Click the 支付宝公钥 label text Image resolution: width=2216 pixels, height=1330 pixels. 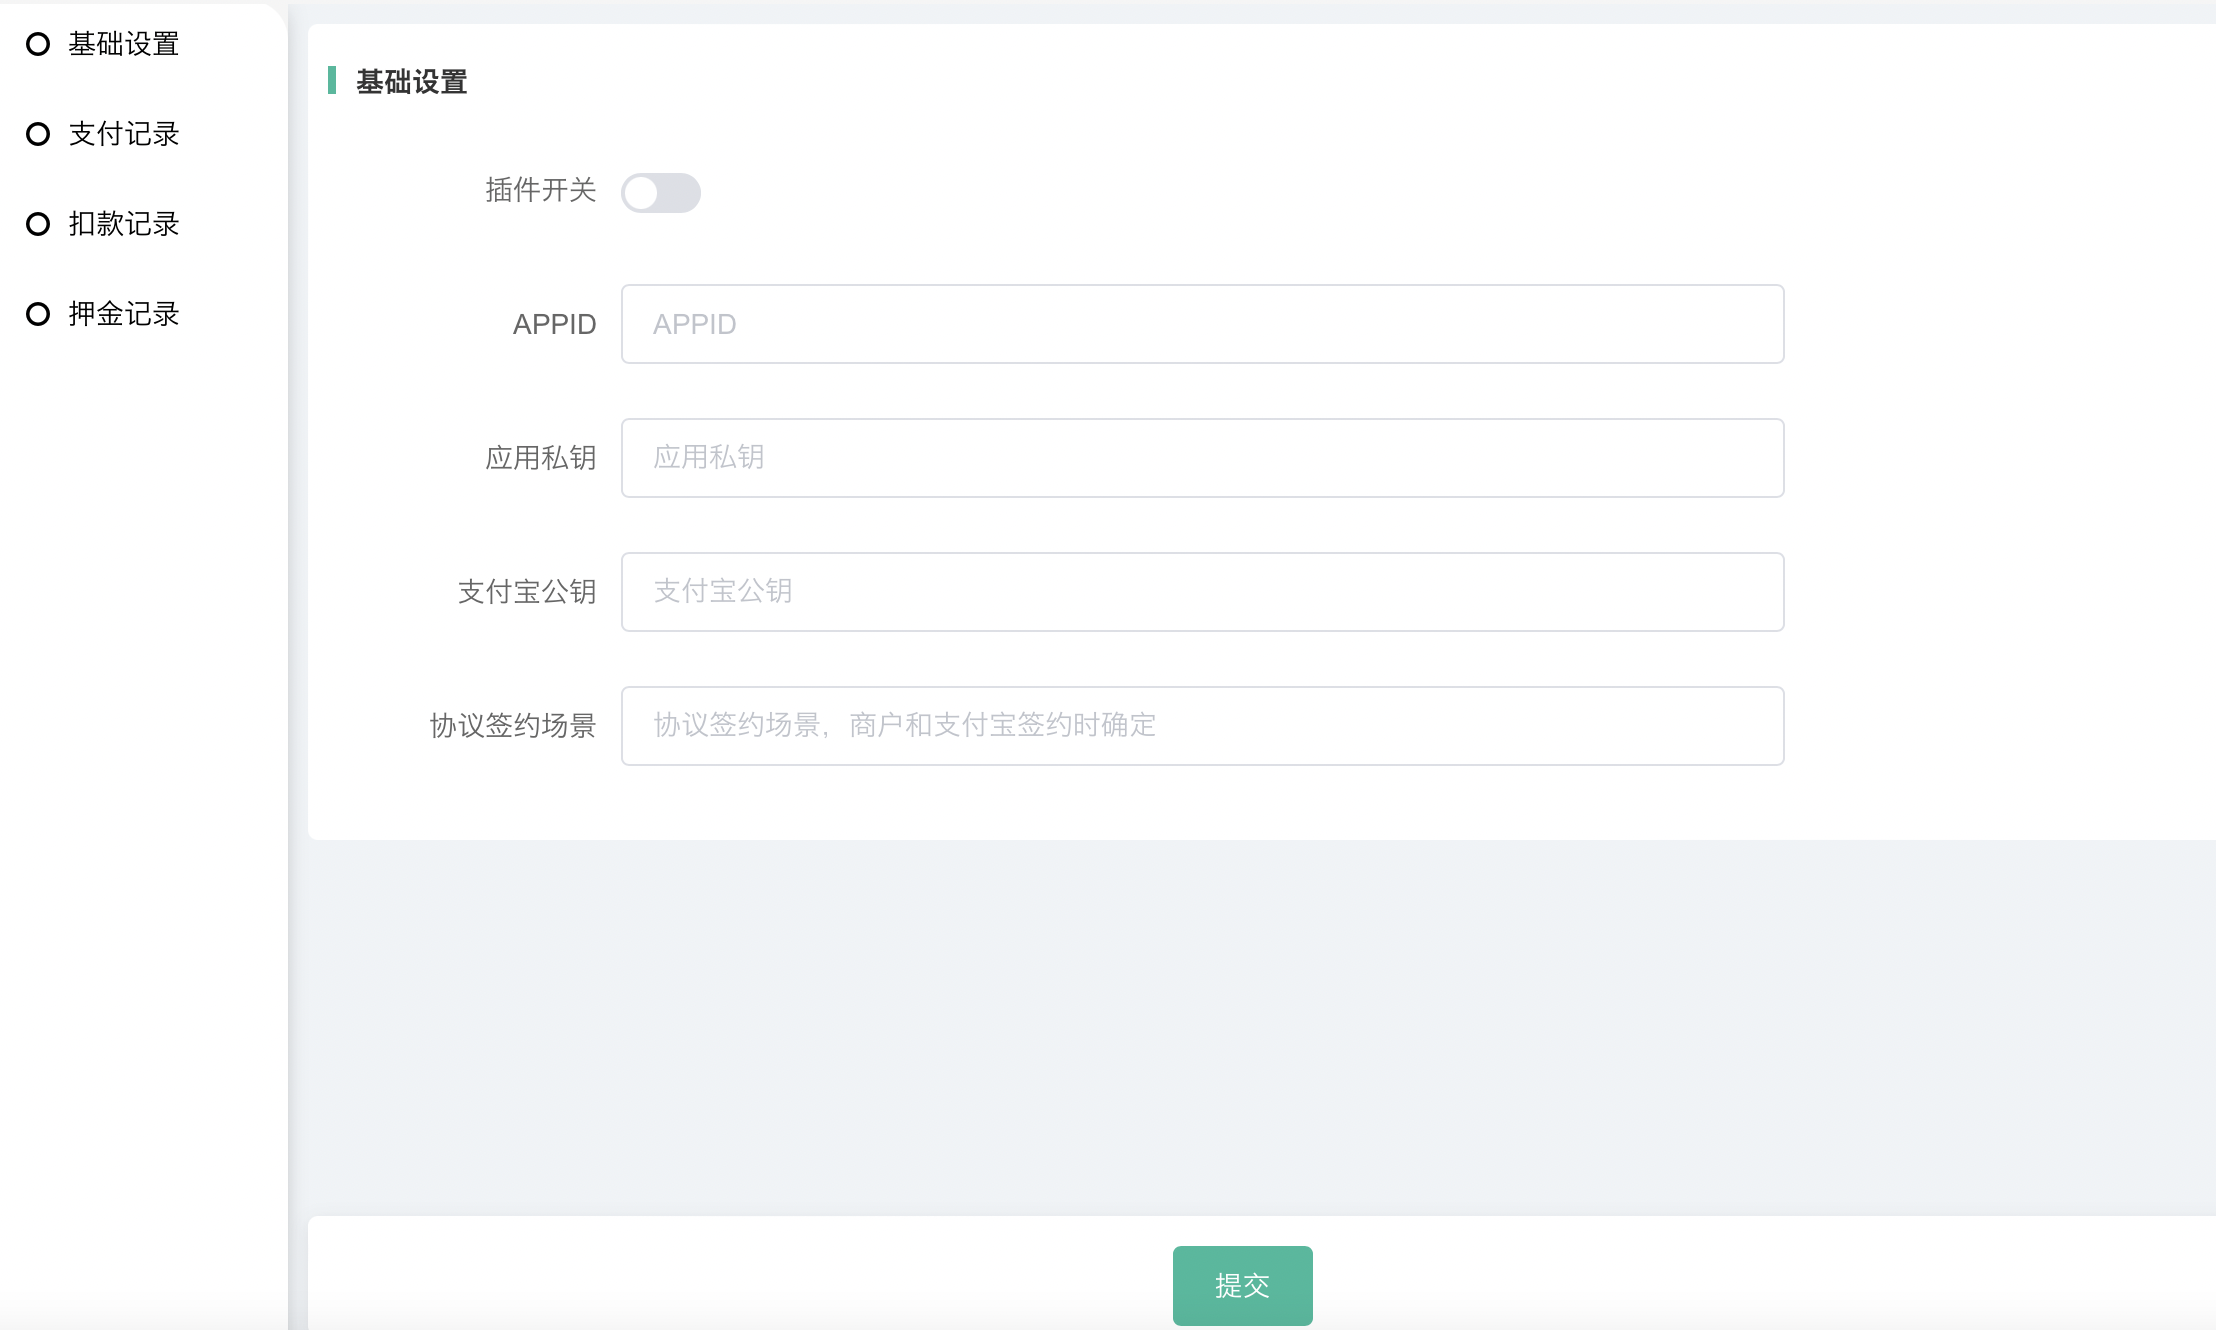pyautogui.click(x=526, y=592)
